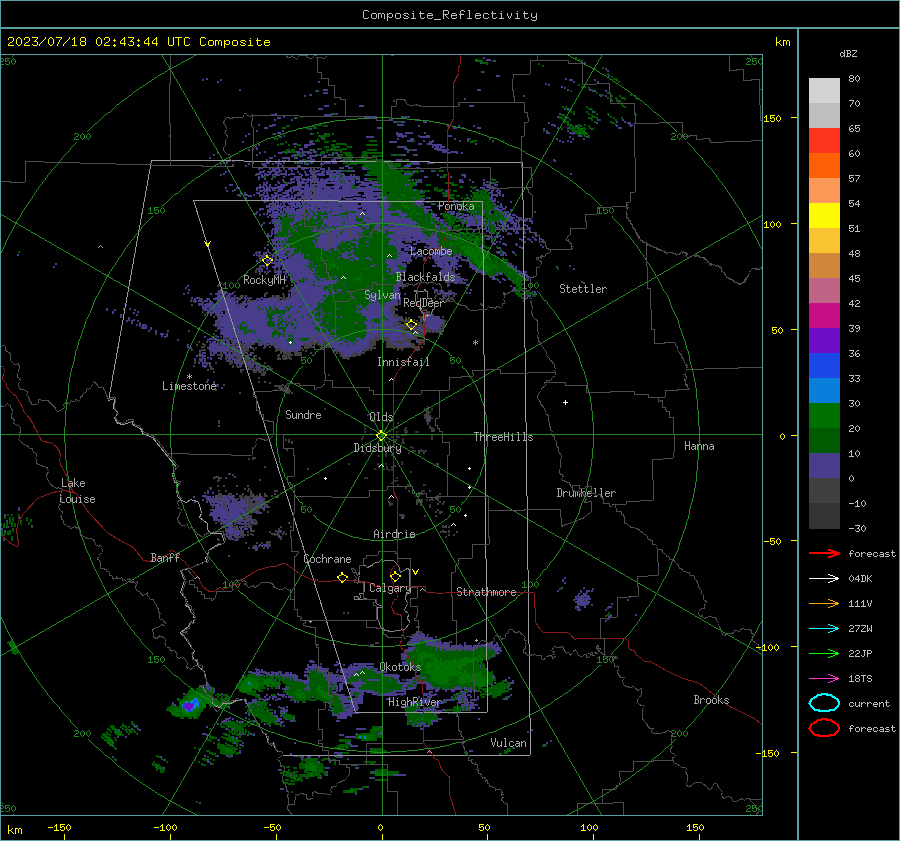Viewport: 900px width, 841px height.
Task: Click the Sylvan label on the map
Action: tap(382, 295)
